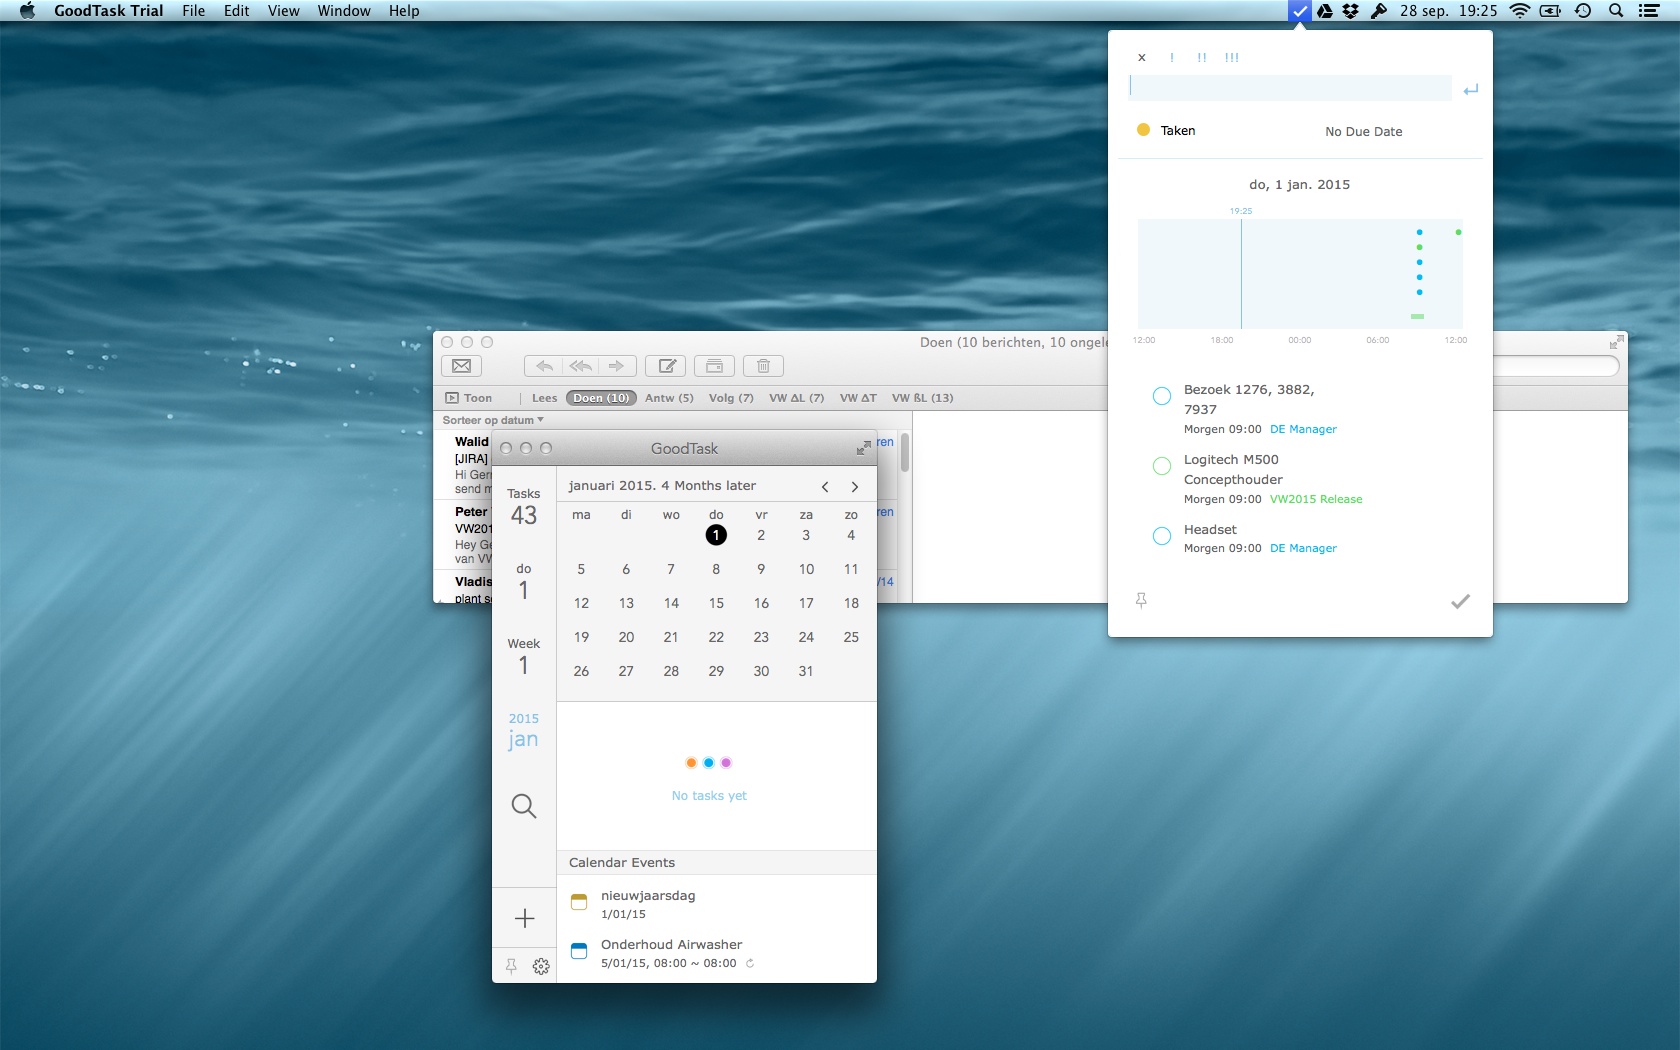Open the Edit menu
The height and width of the screenshot is (1050, 1680).
click(x=236, y=11)
